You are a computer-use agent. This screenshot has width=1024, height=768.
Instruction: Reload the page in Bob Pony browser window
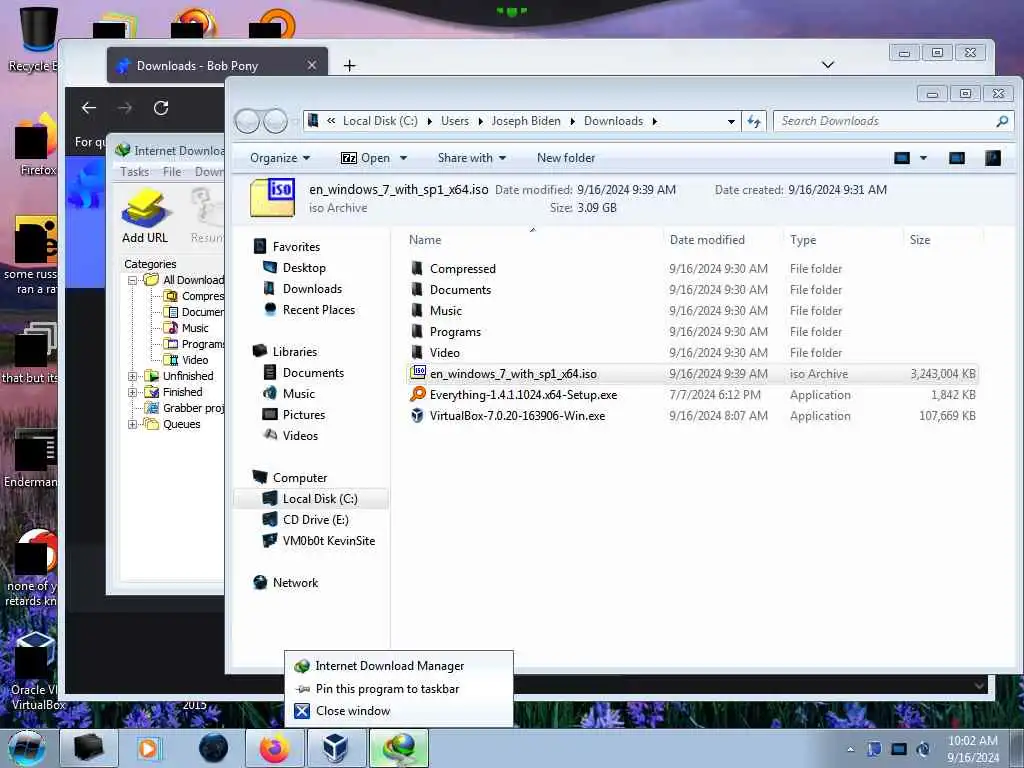(x=161, y=108)
